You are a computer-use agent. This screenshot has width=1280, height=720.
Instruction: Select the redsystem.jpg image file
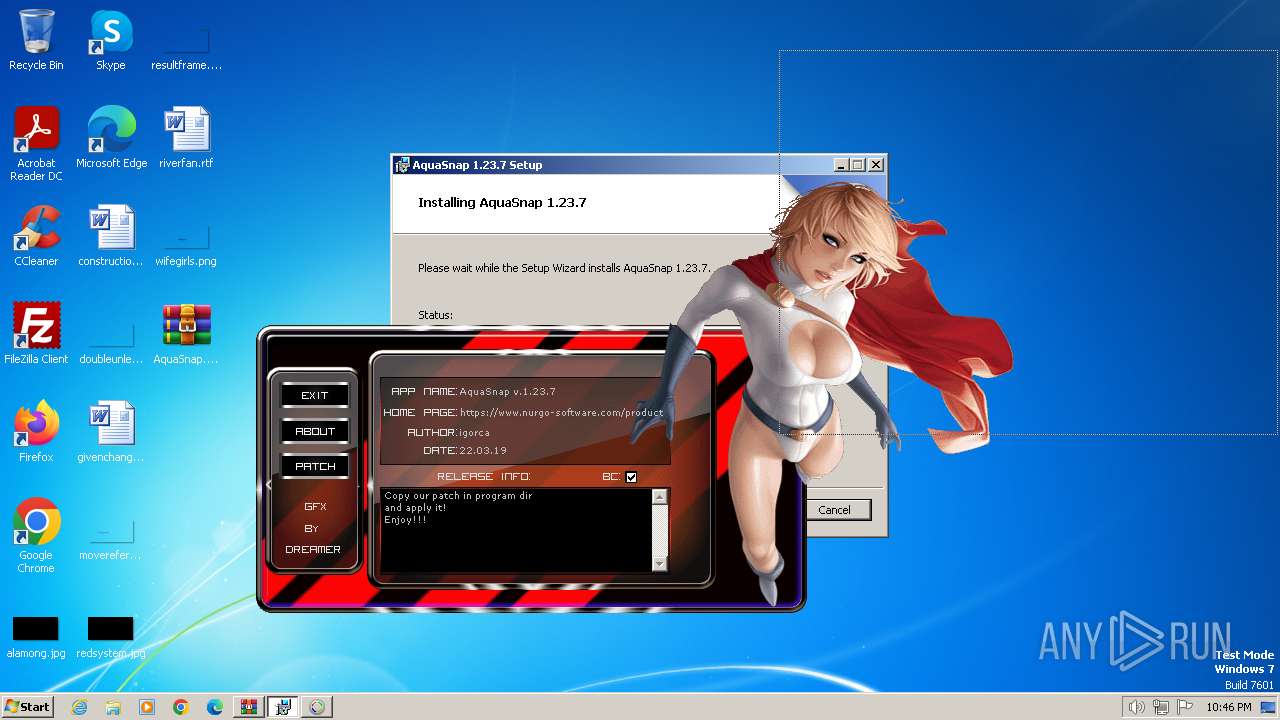click(111, 638)
